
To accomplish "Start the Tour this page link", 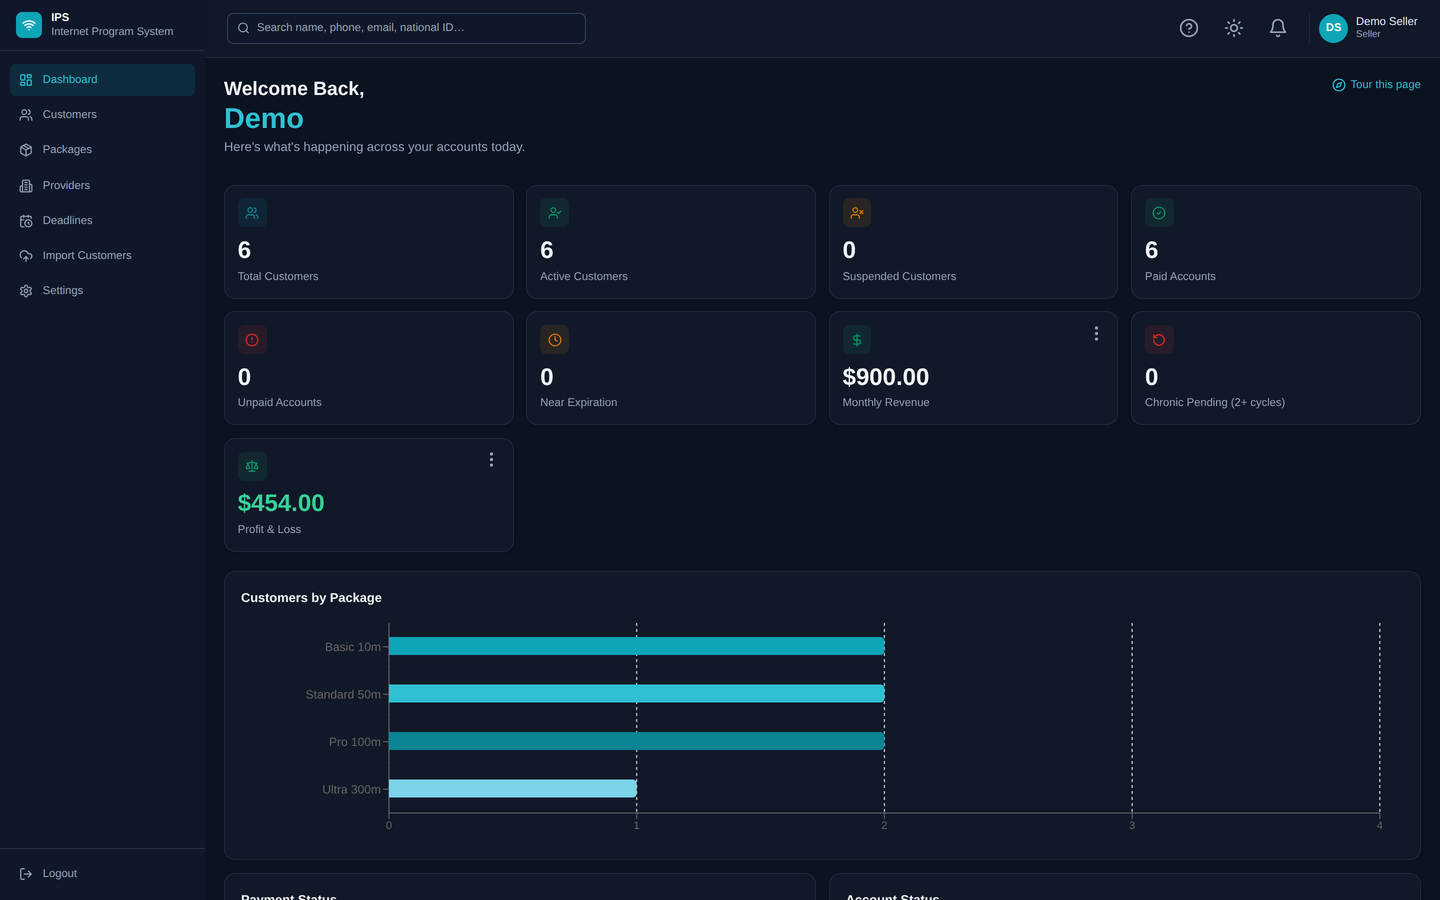I will [x=1376, y=85].
